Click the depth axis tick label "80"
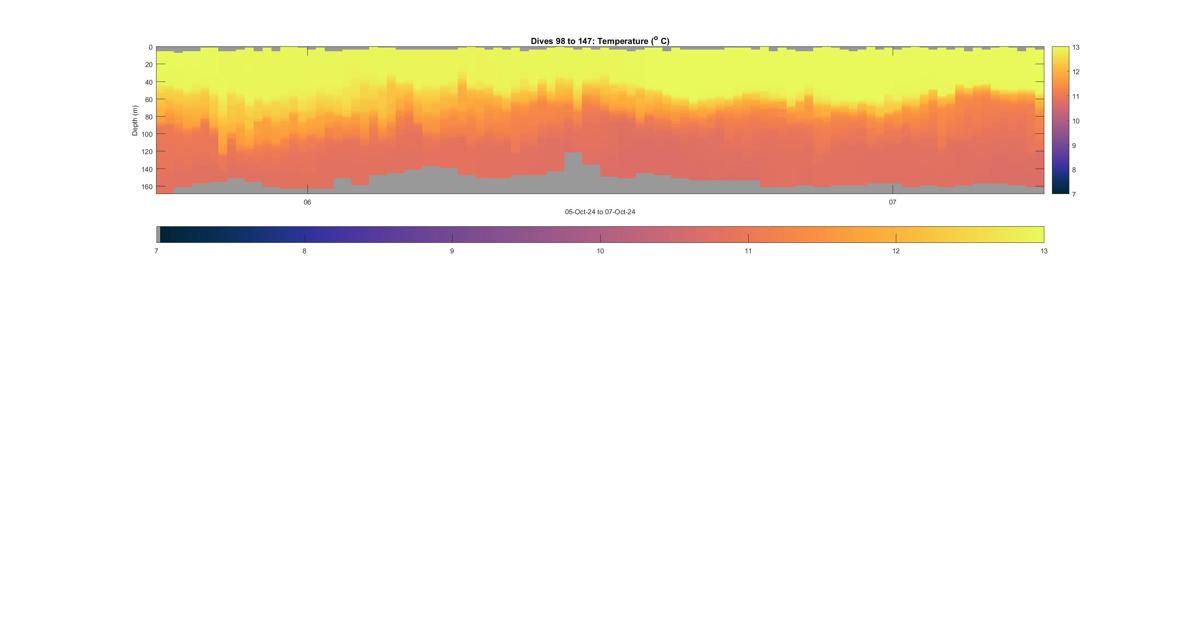 pos(148,117)
